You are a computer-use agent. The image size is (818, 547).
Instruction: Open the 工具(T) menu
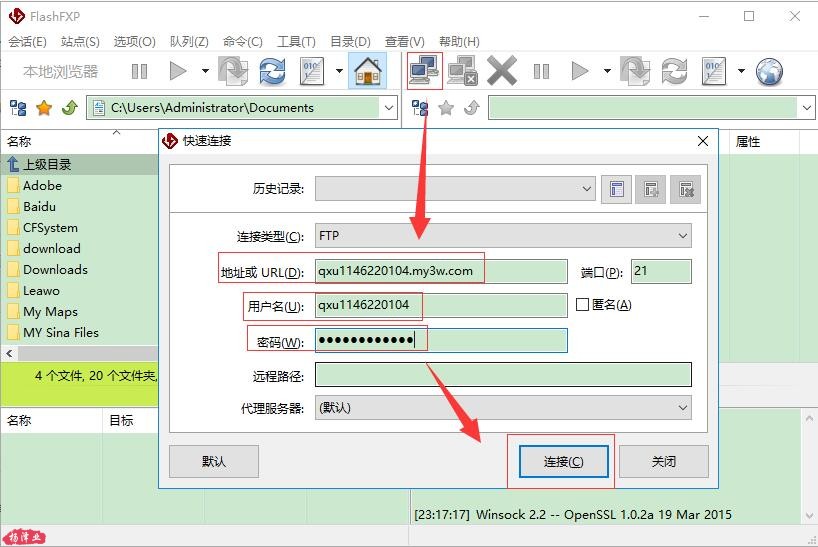coord(296,42)
